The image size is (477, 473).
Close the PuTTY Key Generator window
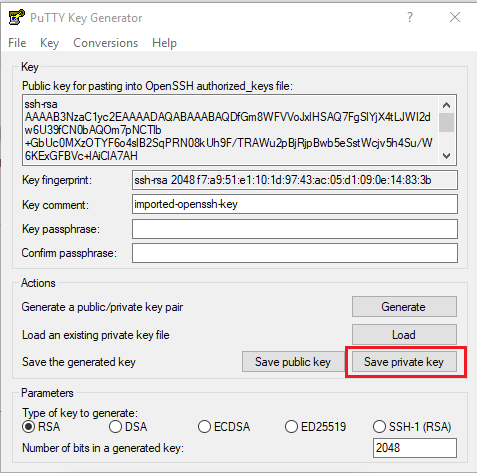coord(455,17)
